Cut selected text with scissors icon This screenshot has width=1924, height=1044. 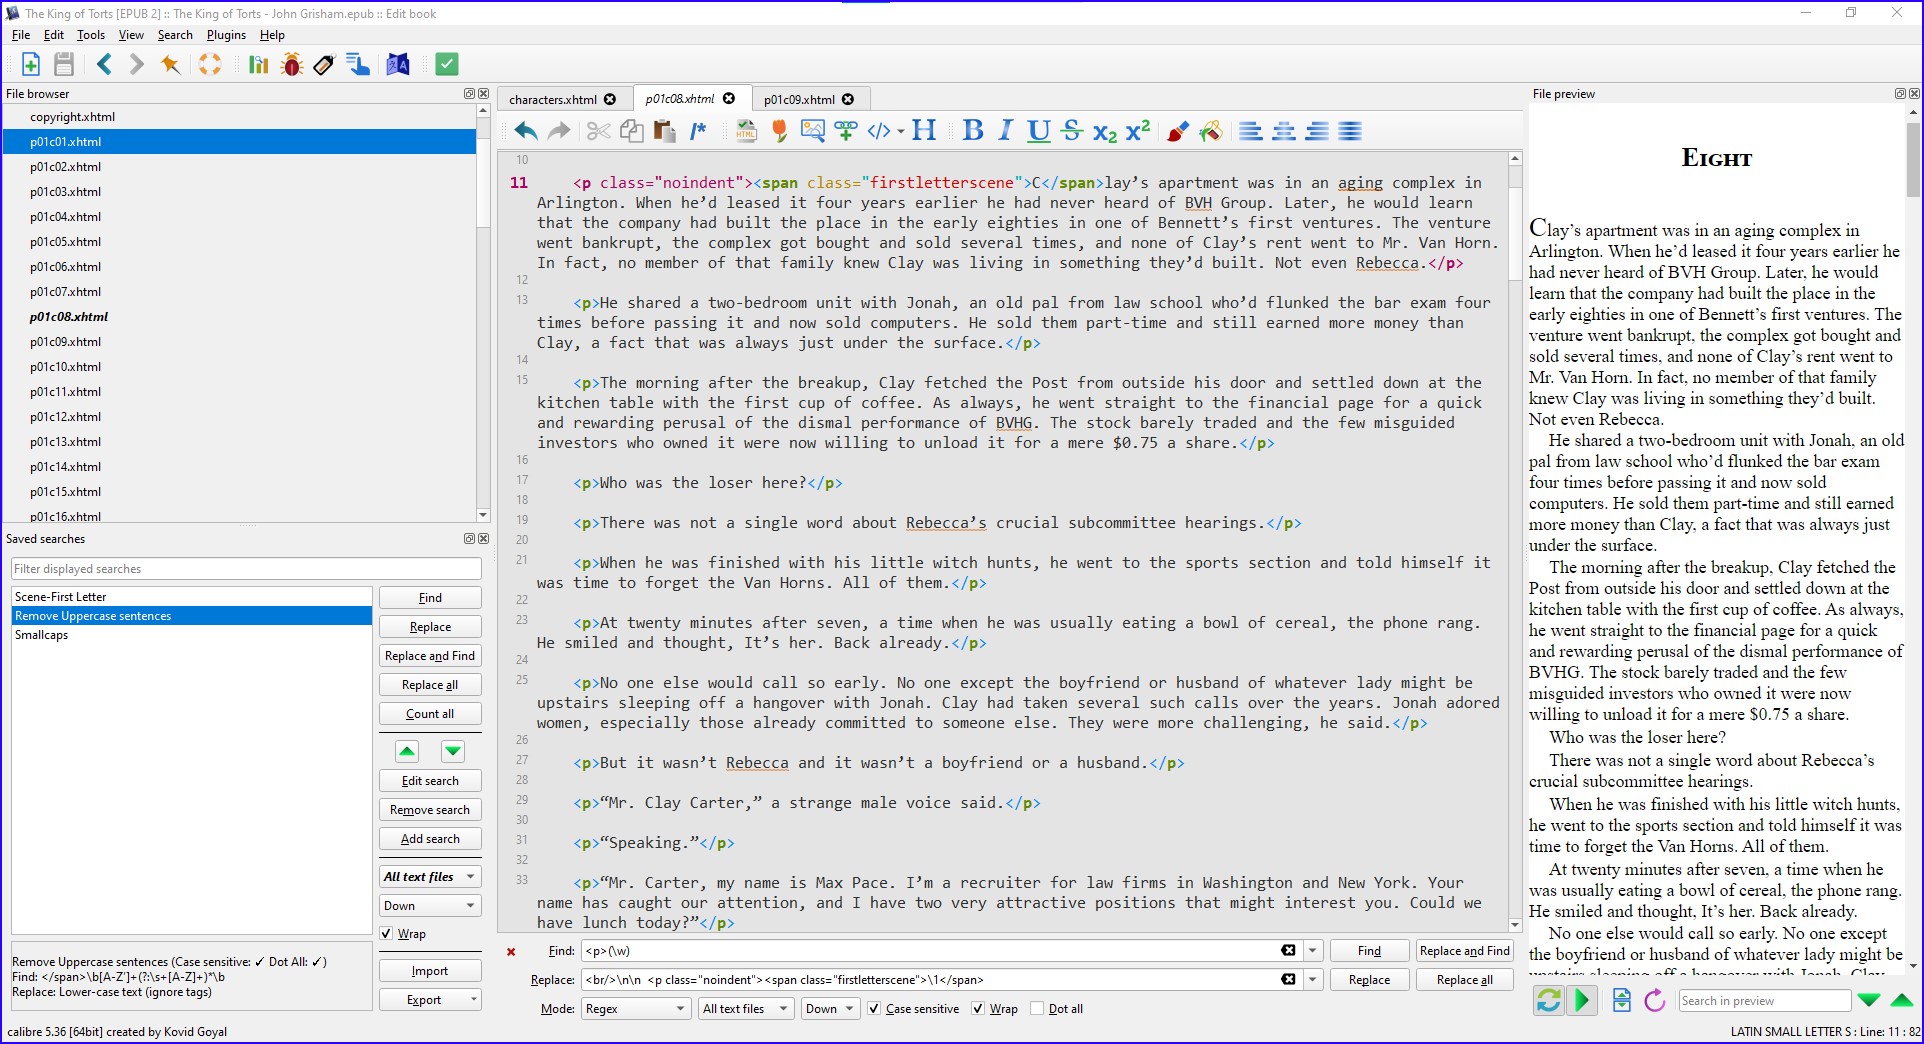[x=598, y=131]
